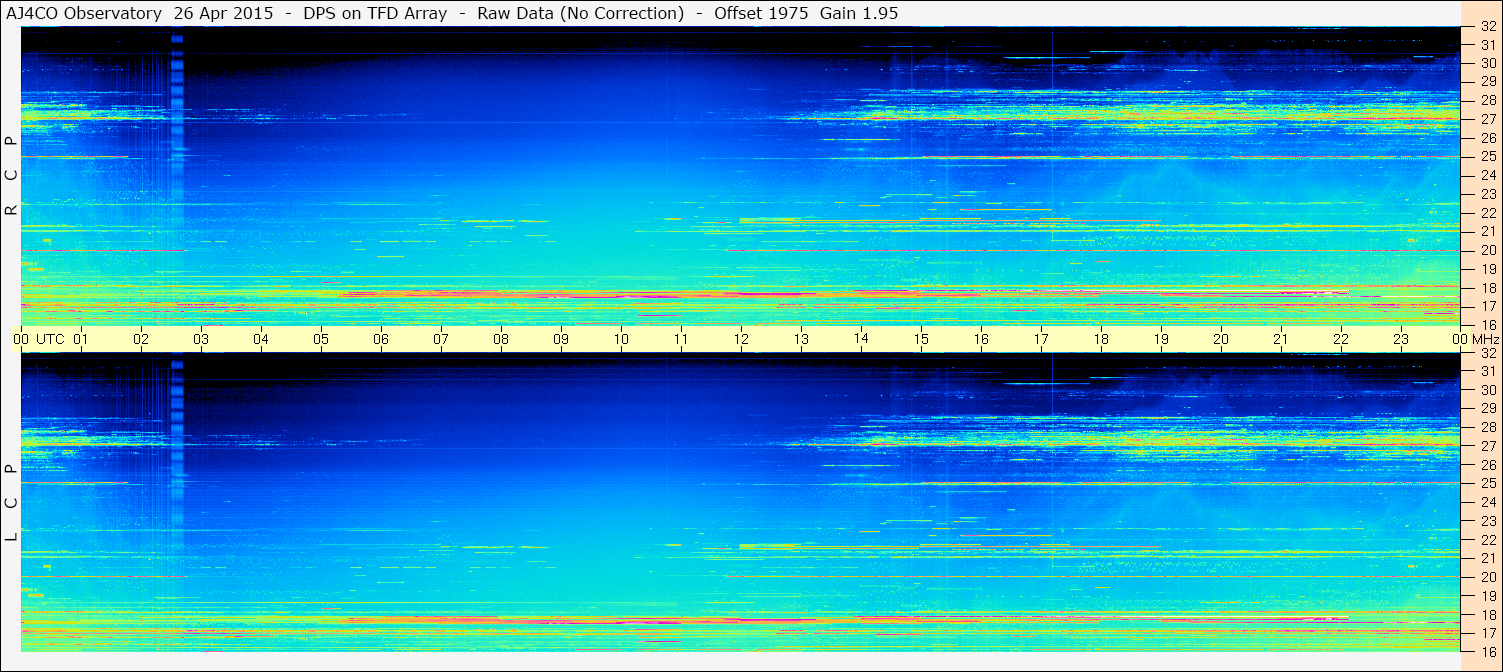The height and width of the screenshot is (672, 1503).
Task: Select the date 26 Apr 2015
Action: [x=224, y=13]
